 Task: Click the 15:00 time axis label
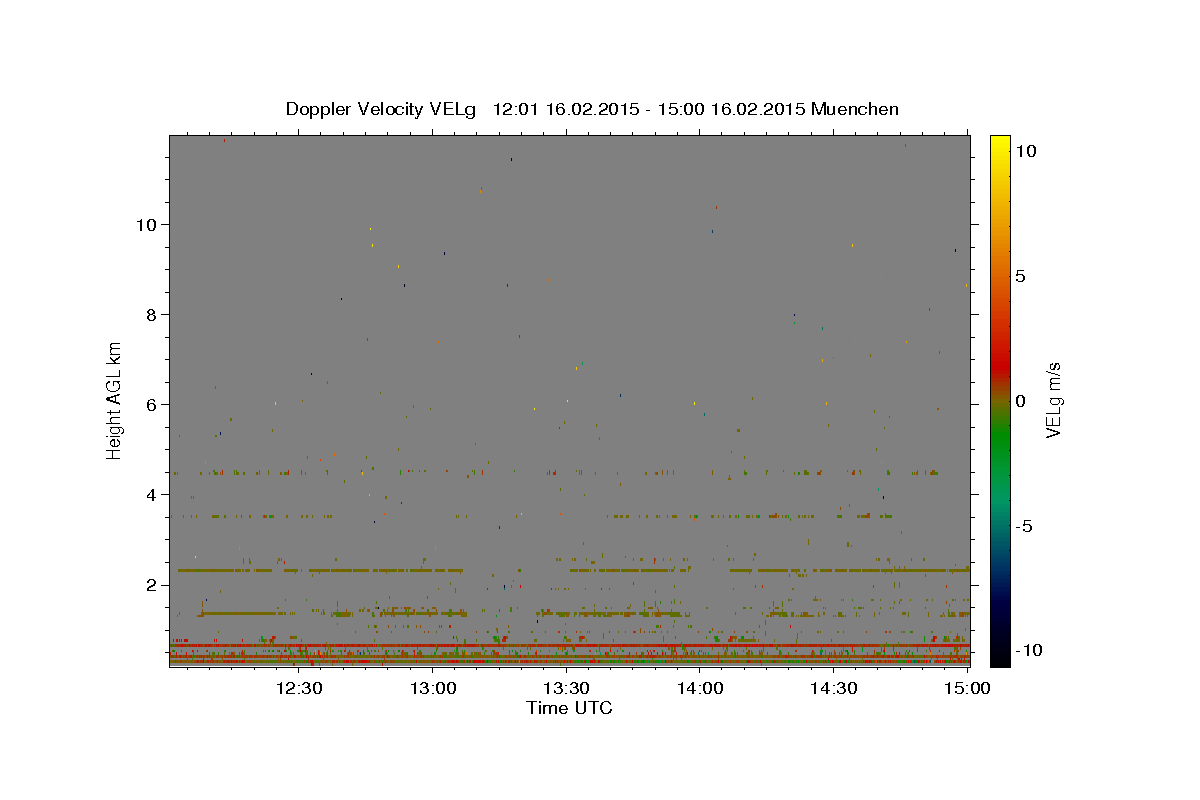point(967,688)
